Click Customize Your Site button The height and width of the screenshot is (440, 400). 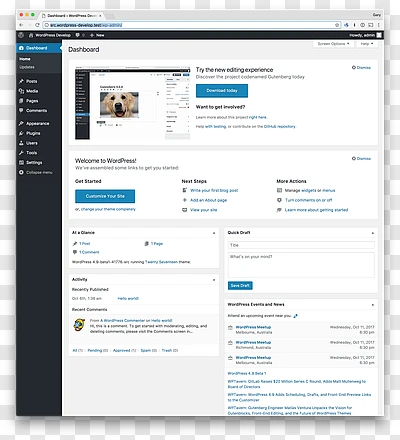[x=105, y=196]
